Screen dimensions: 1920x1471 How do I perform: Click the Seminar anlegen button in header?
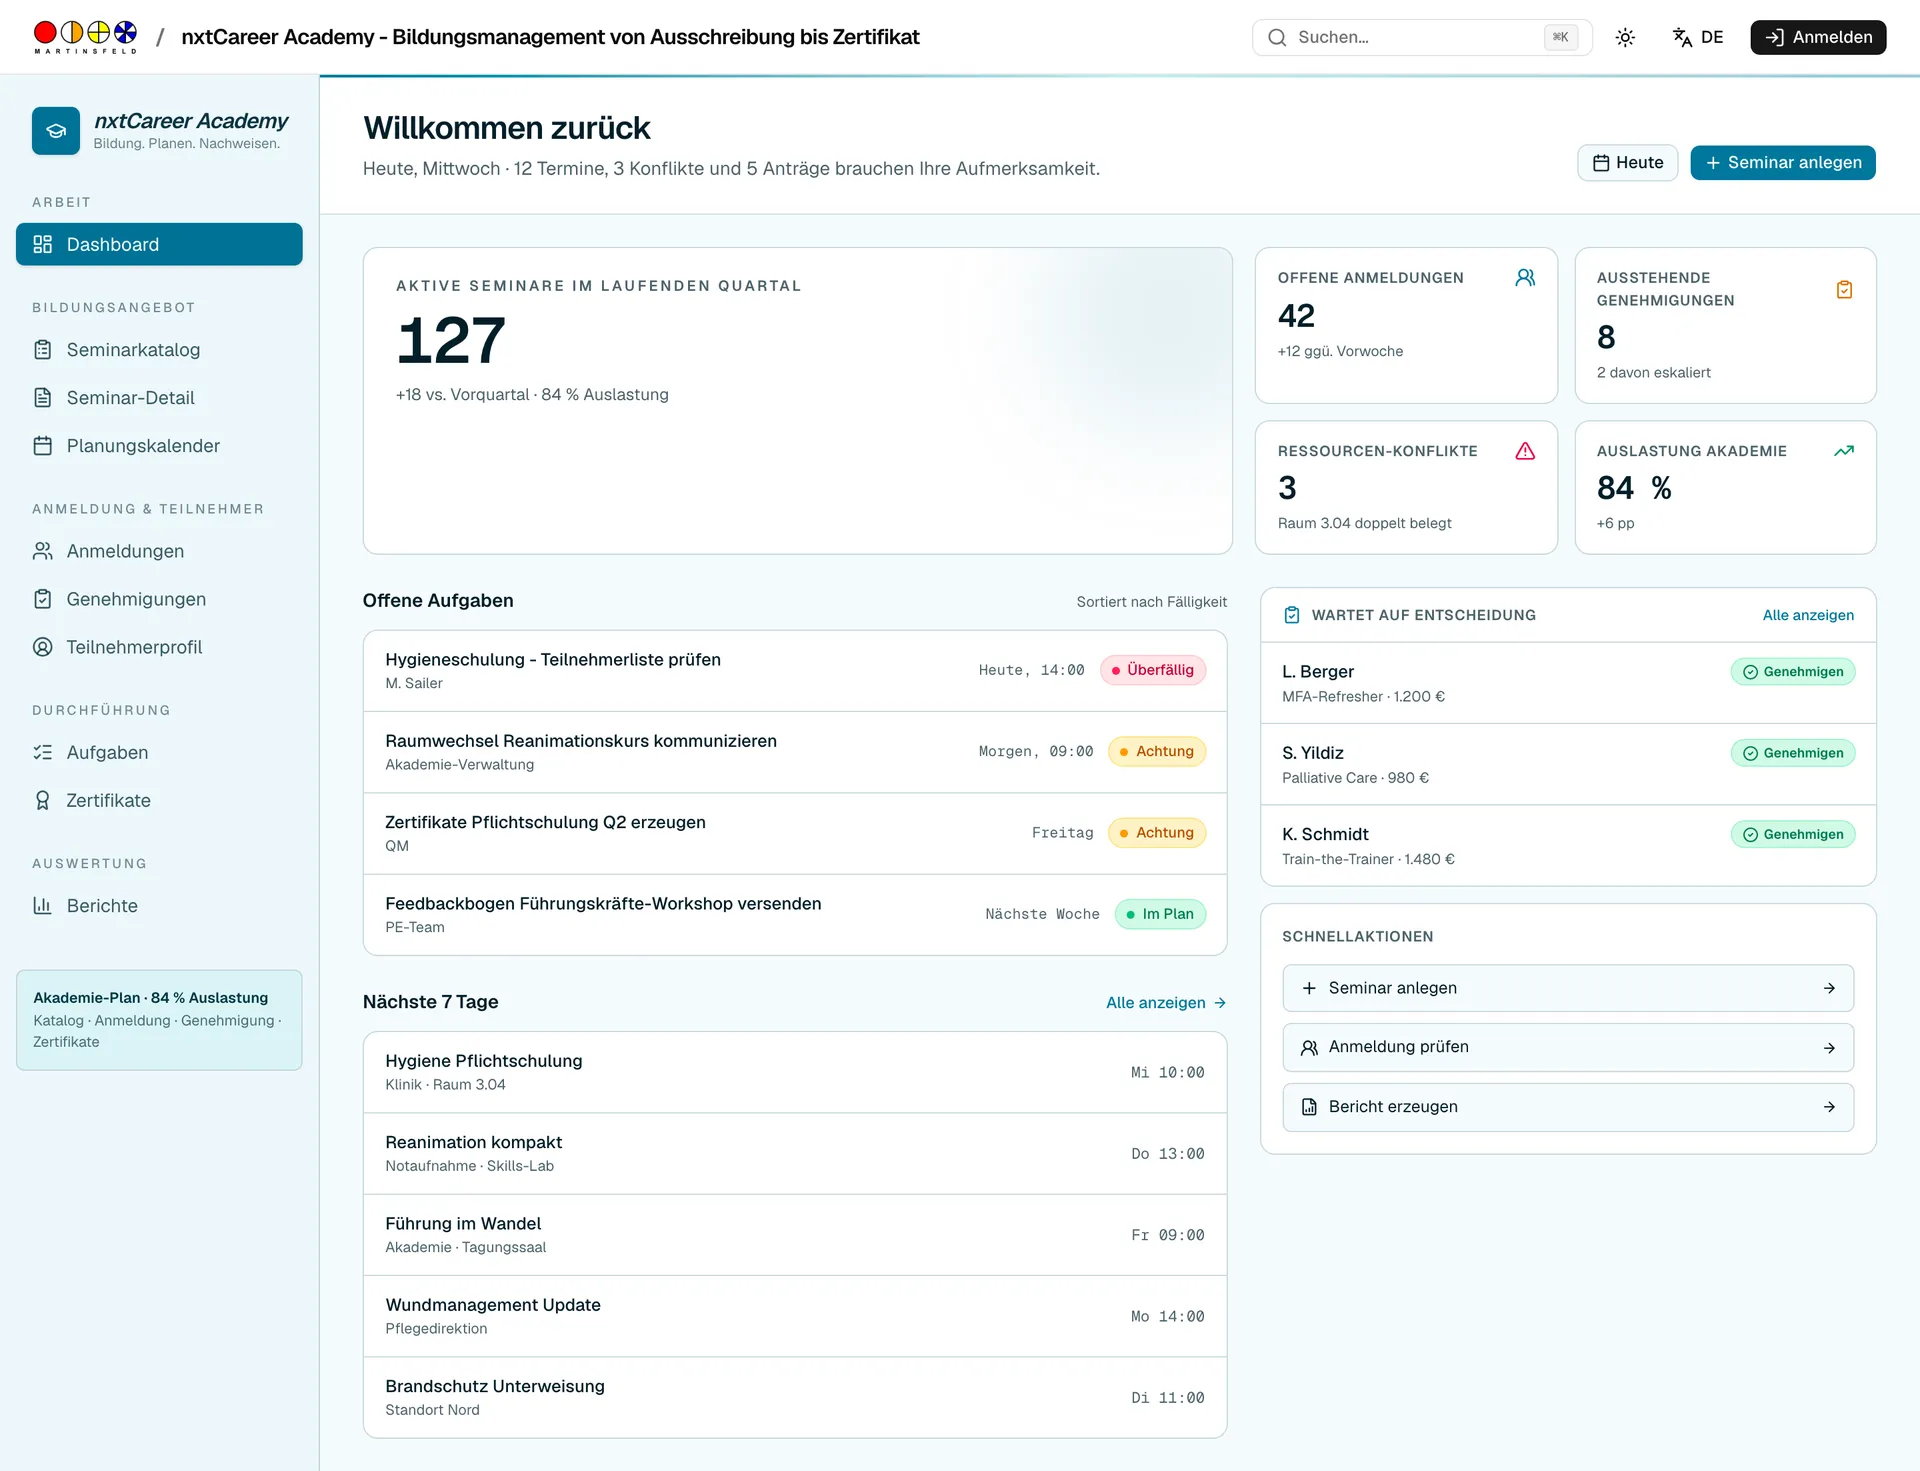pos(1783,163)
